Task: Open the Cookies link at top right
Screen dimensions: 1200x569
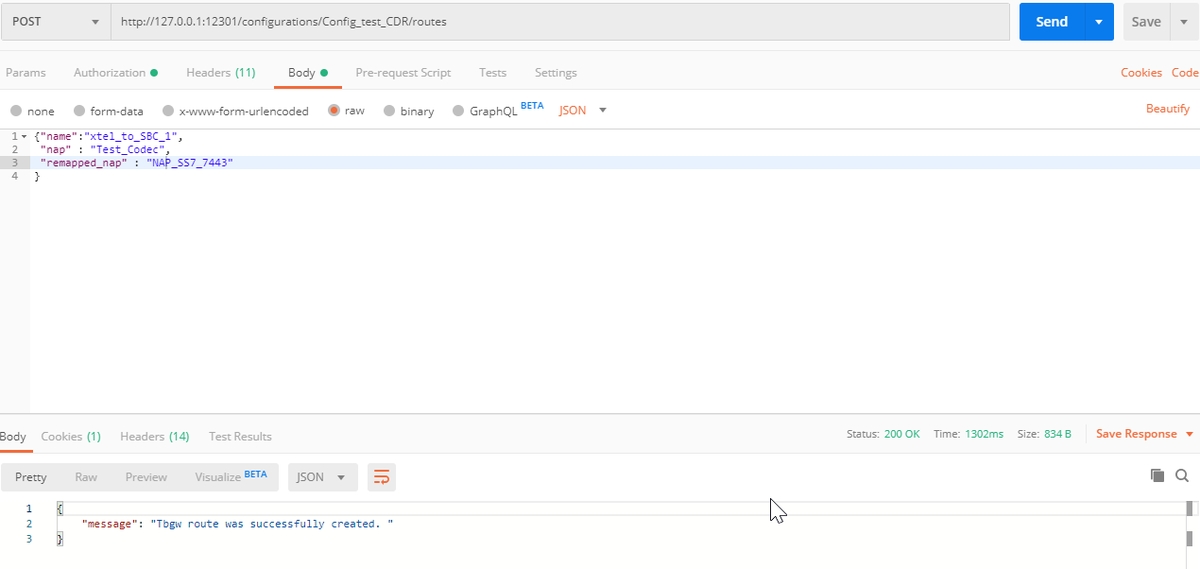Action: click(x=1141, y=73)
